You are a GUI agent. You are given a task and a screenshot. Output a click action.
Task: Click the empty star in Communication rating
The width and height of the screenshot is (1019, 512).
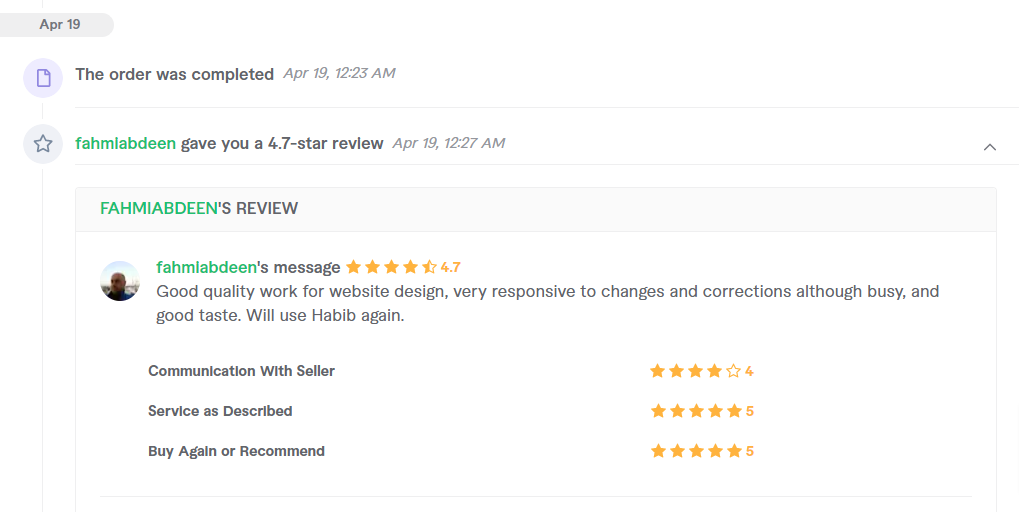click(x=733, y=371)
